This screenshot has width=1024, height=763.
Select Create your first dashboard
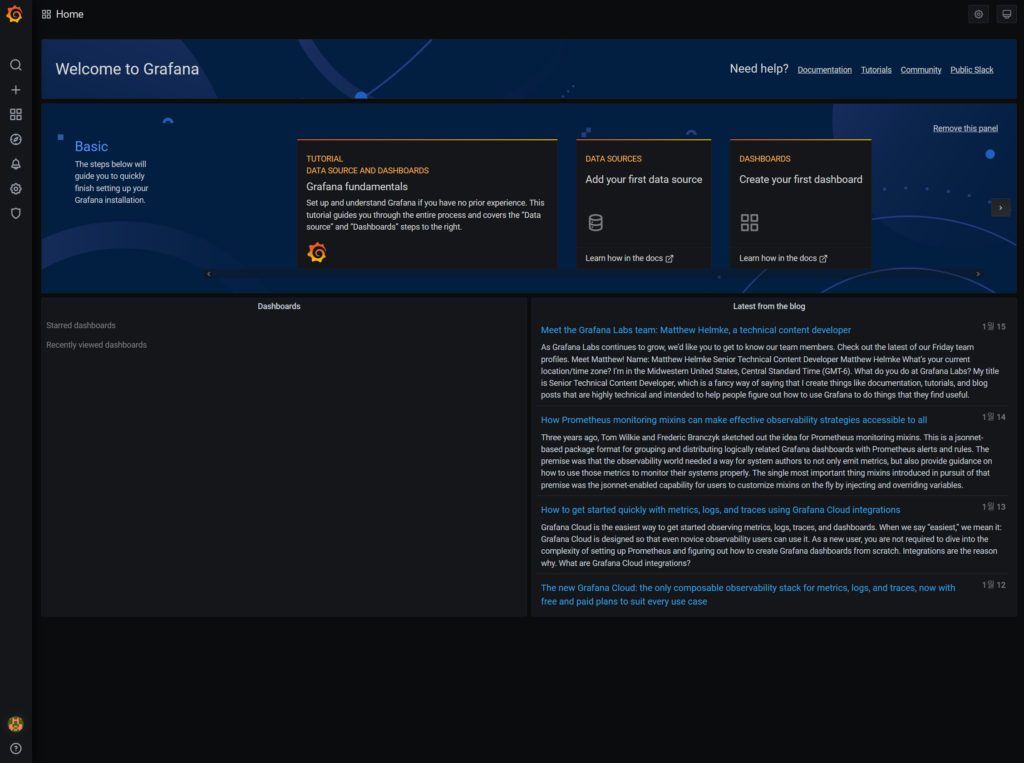tap(801, 180)
